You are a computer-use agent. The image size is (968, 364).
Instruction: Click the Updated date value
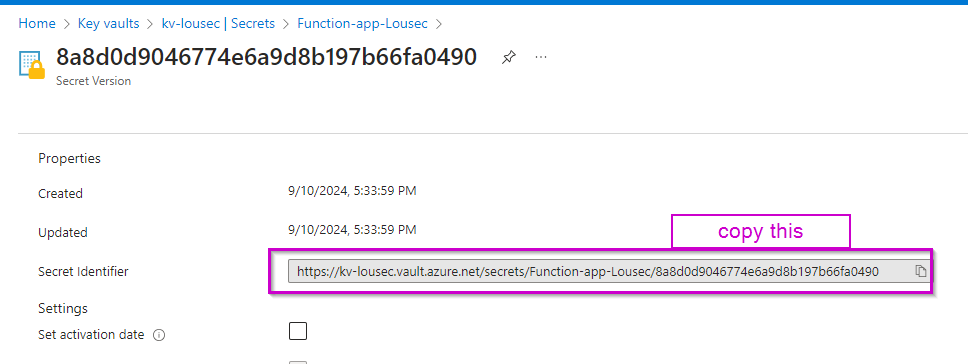[x=352, y=230]
